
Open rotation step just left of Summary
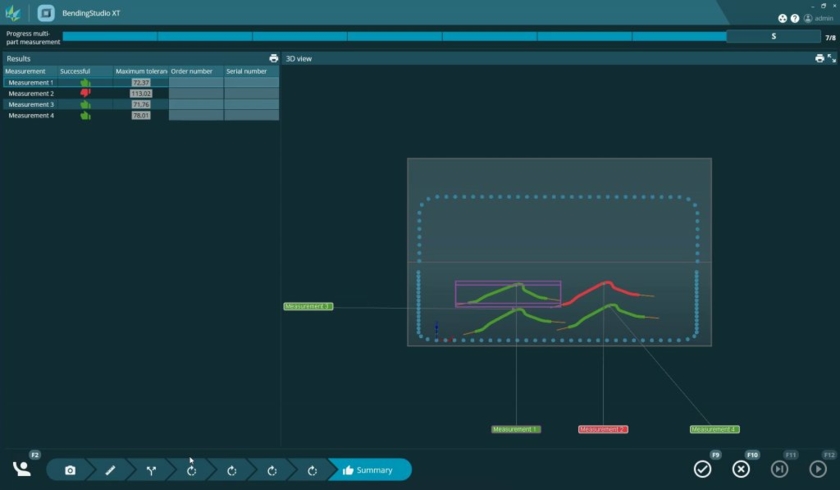tap(312, 470)
